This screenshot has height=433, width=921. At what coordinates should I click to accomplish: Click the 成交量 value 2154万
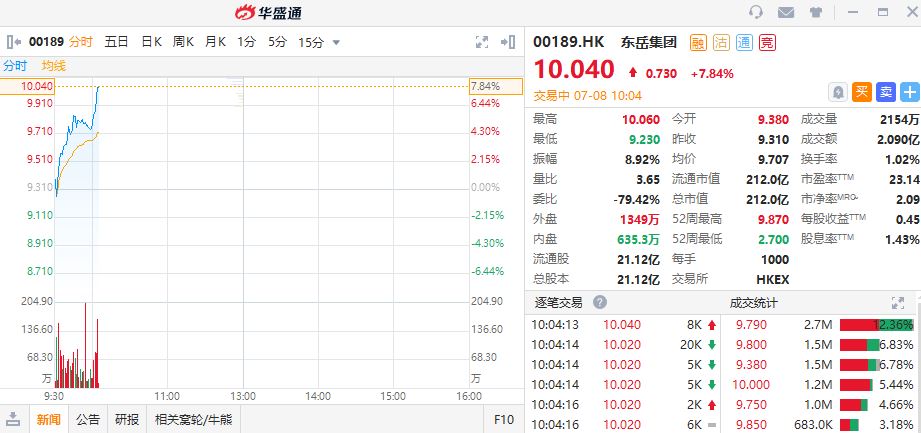[x=900, y=119]
